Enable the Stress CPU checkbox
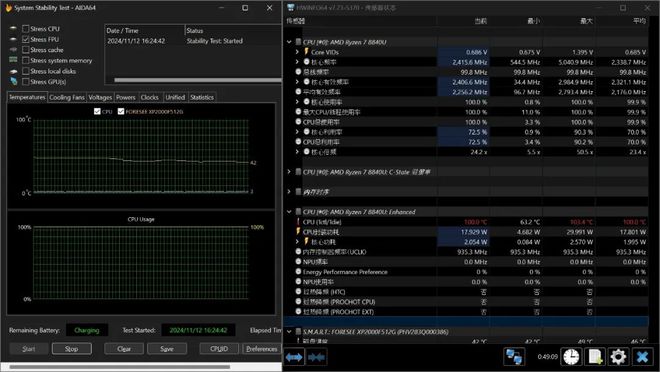Image resolution: width=660 pixels, height=372 pixels. coord(26,29)
